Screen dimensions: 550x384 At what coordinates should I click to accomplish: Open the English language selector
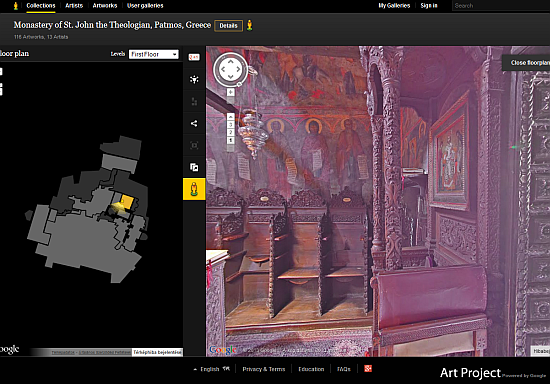212,369
